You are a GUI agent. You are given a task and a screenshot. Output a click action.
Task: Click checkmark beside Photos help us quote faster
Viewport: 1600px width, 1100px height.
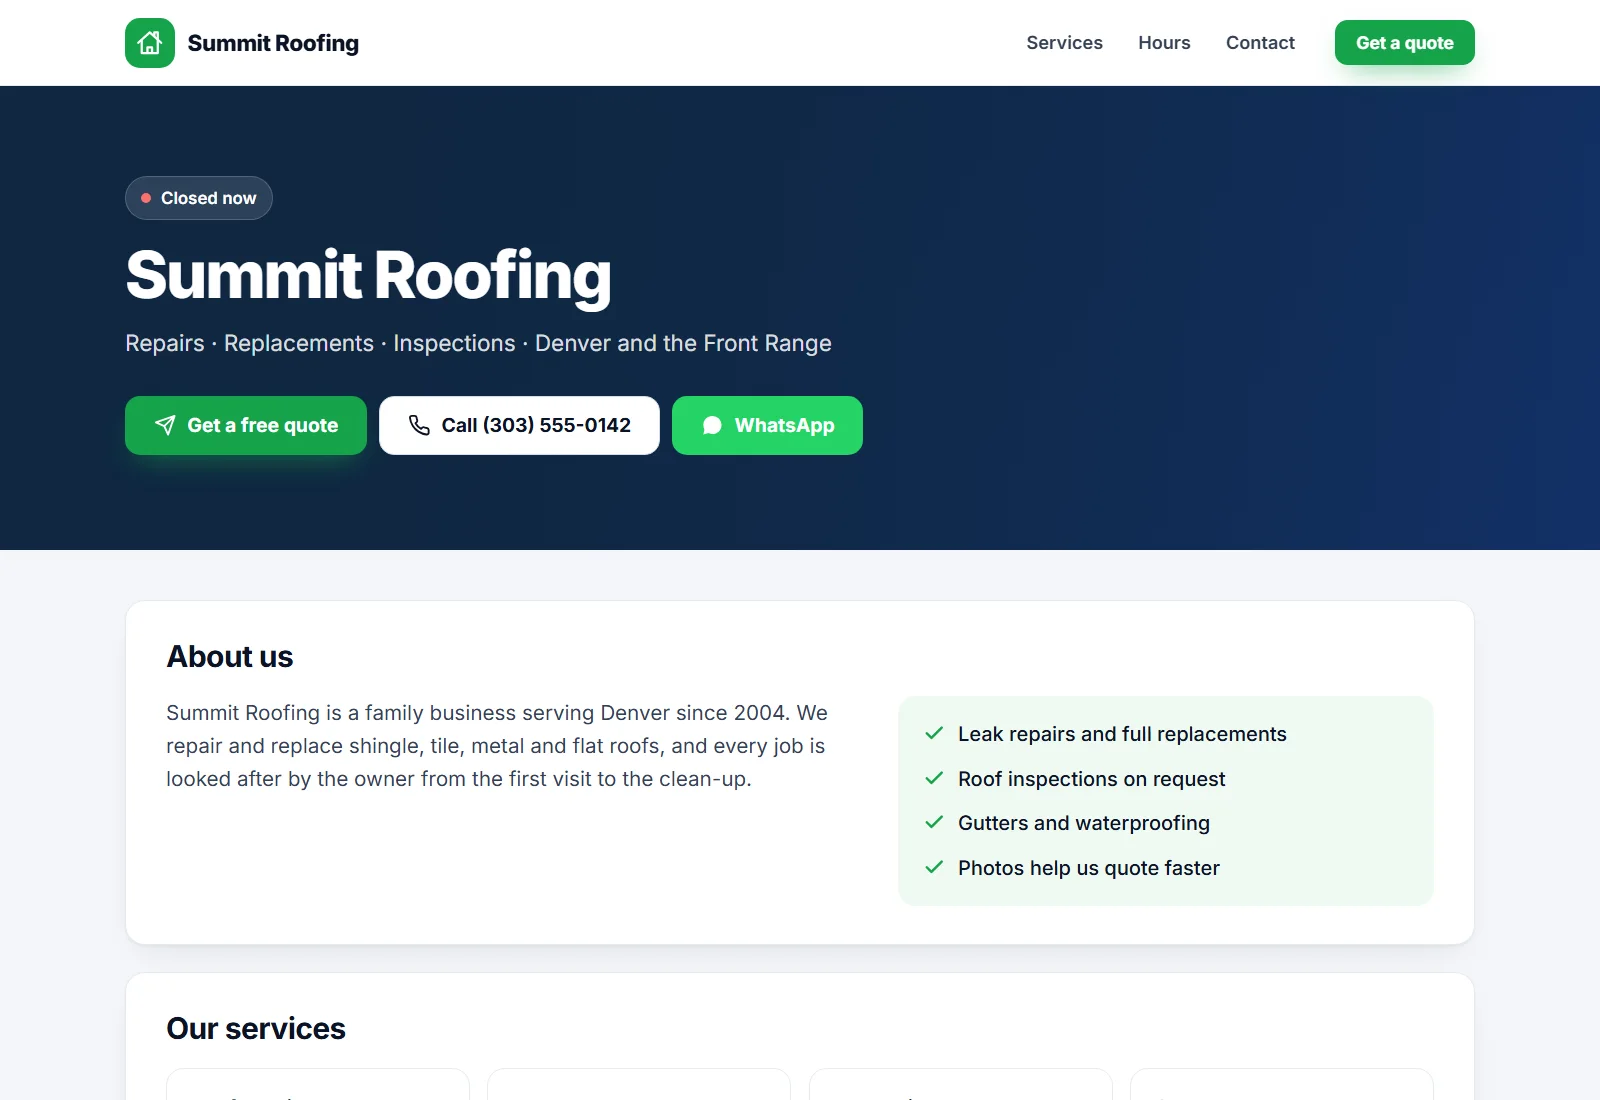point(934,867)
